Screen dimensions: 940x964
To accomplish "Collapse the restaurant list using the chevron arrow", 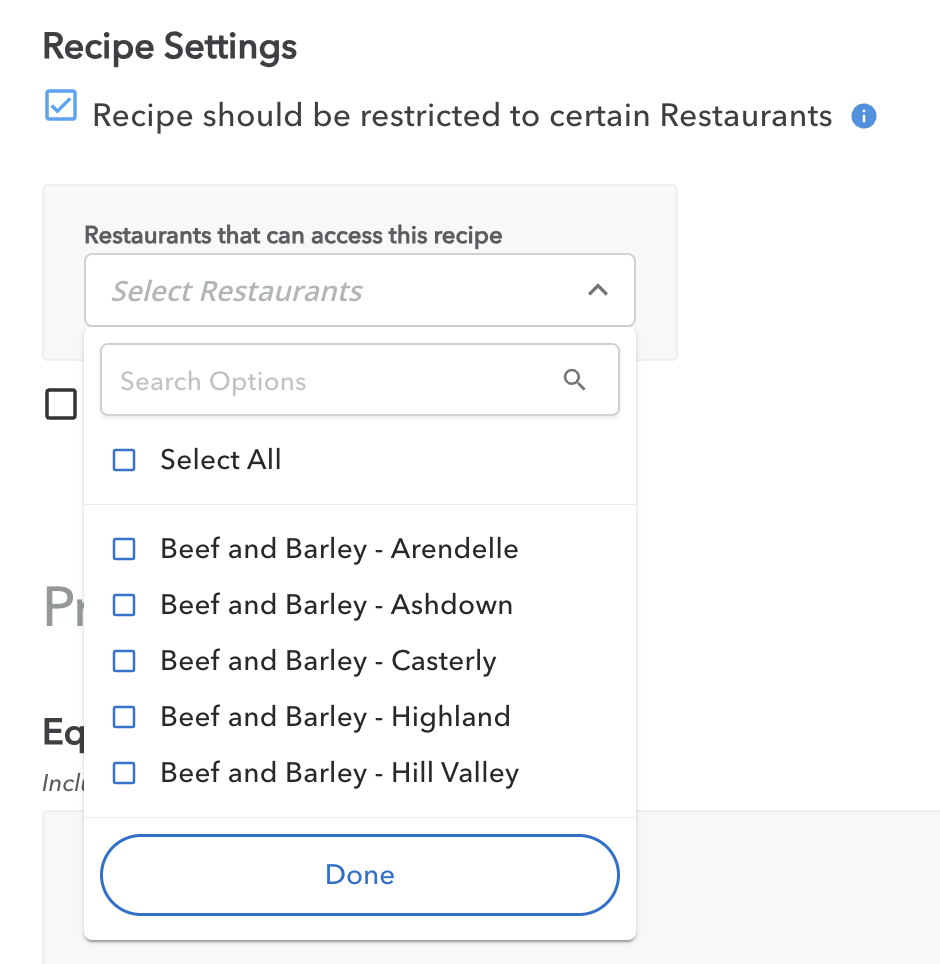I will [598, 290].
